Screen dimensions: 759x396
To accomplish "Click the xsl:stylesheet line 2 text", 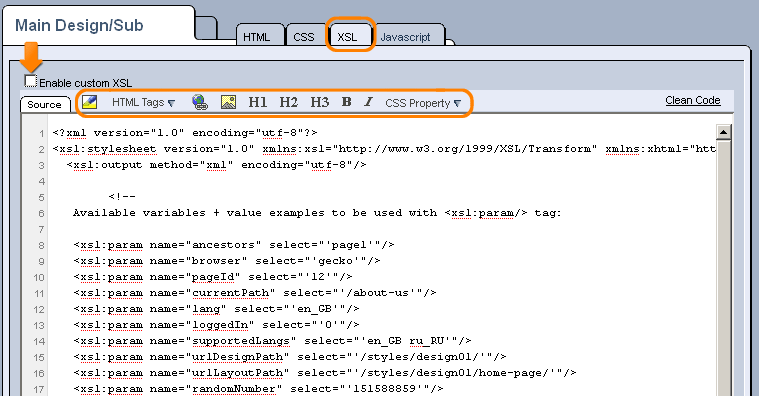I will click(x=384, y=149).
